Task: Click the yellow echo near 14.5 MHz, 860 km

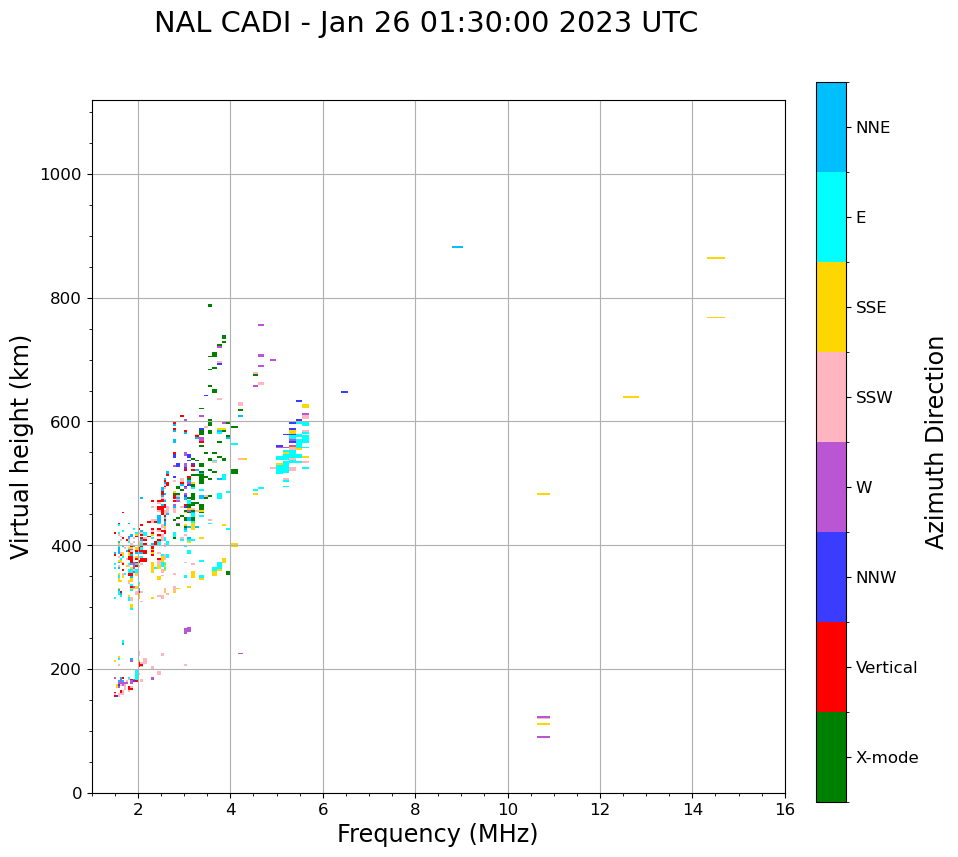Action: 715,258
